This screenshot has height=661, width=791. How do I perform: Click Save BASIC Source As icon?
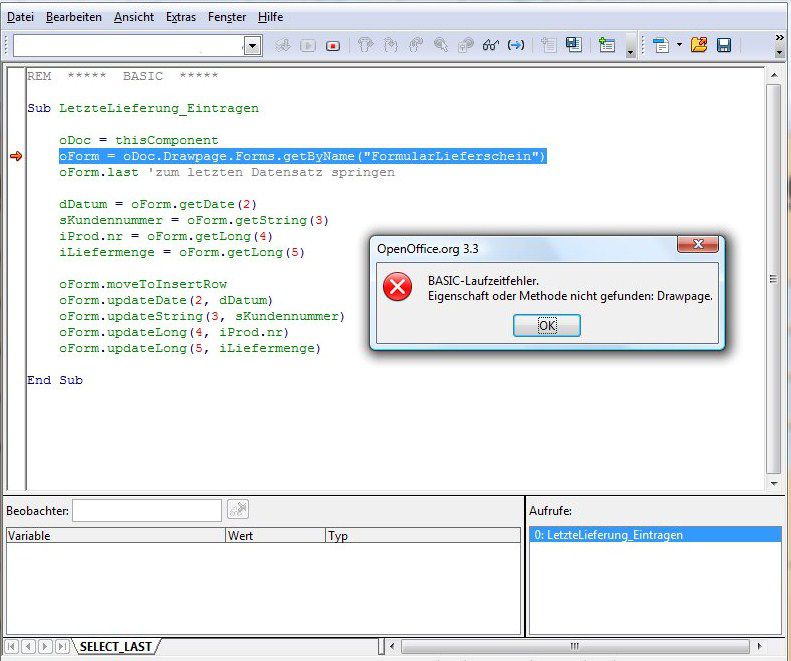[x=574, y=45]
